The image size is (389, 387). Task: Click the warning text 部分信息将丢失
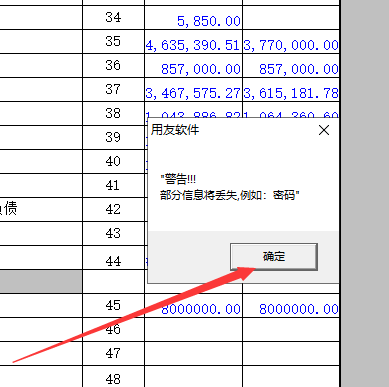(199, 195)
